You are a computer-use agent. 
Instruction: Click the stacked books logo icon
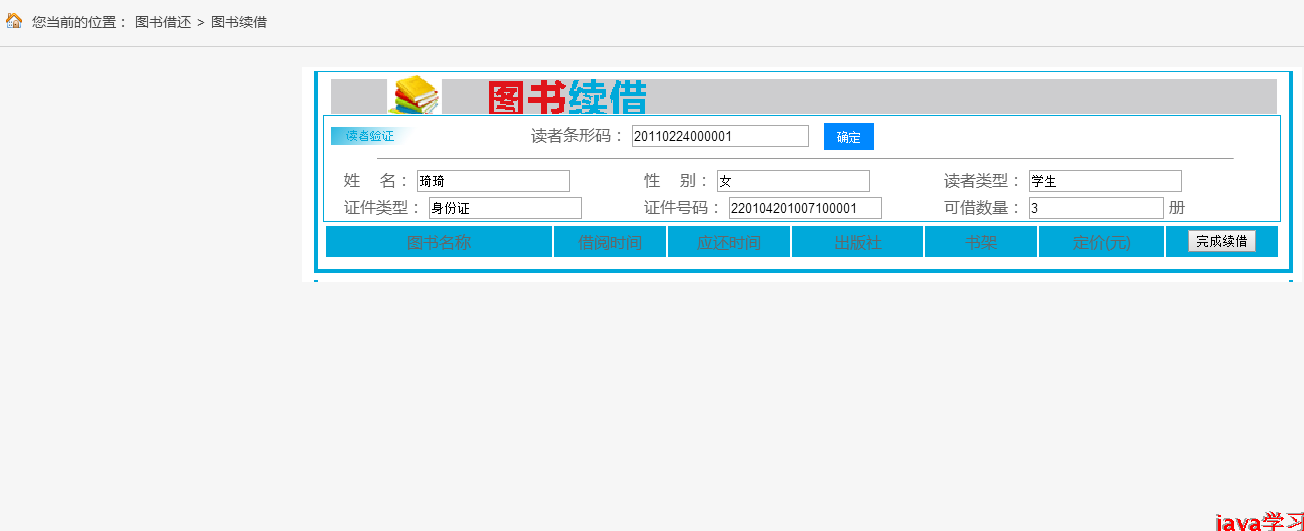coord(415,96)
